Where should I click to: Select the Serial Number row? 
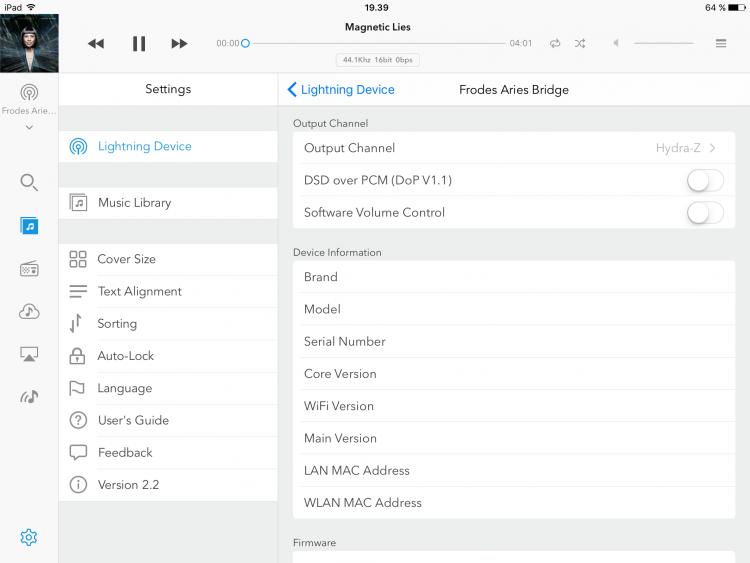(x=514, y=342)
